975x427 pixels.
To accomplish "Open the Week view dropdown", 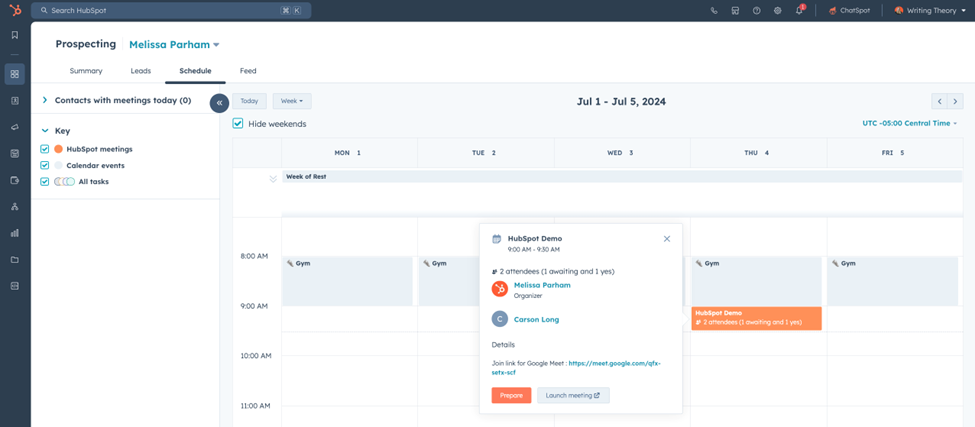I will pyautogui.click(x=292, y=101).
